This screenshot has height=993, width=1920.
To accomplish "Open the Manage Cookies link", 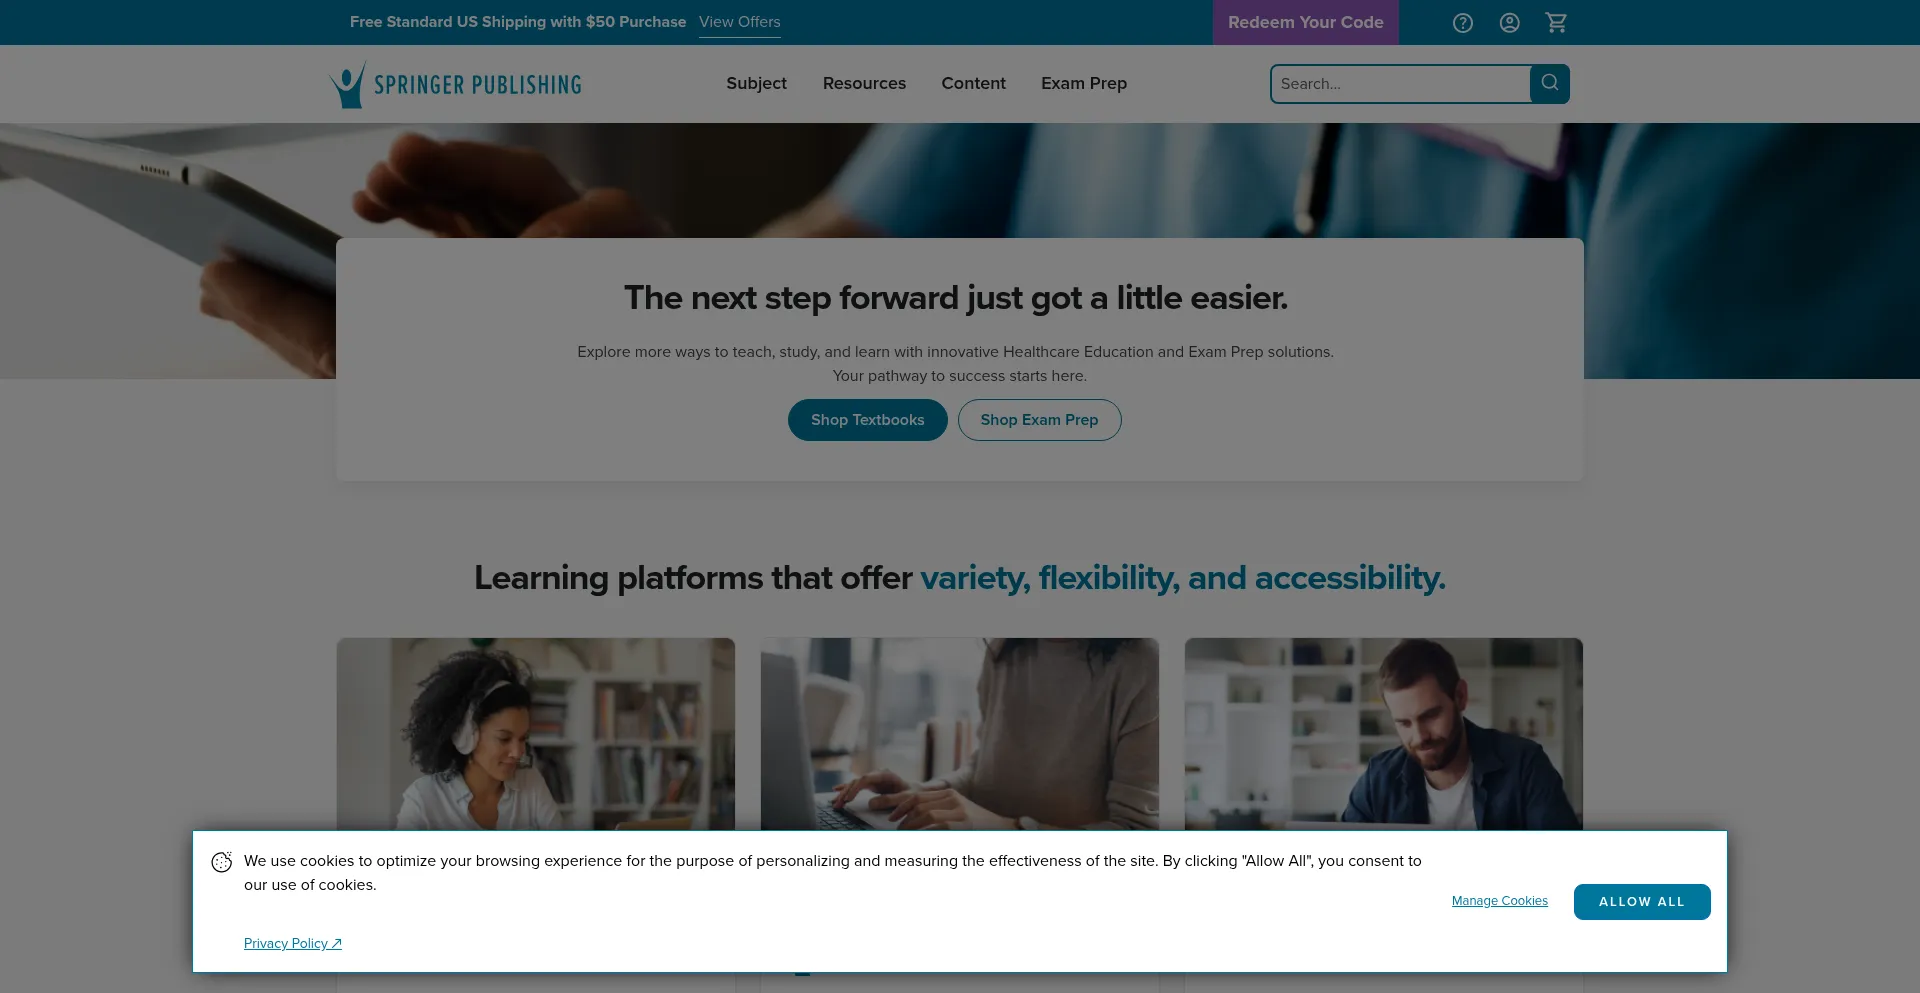I will [x=1500, y=901].
